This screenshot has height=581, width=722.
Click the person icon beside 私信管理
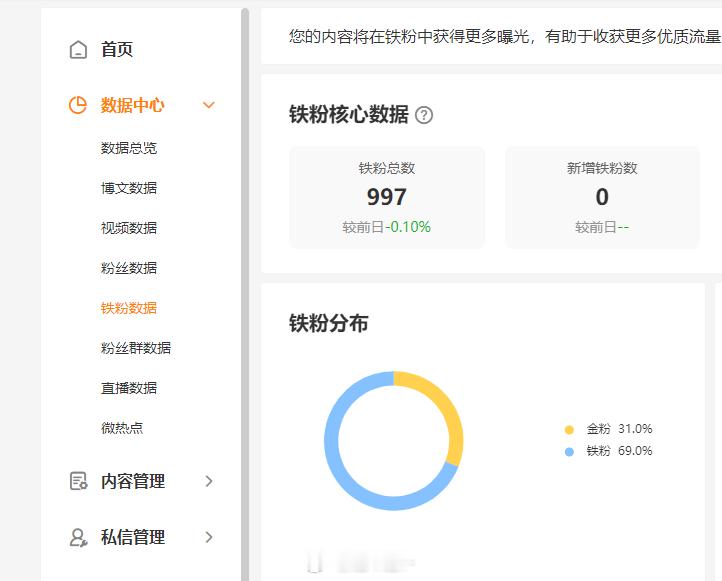click(x=78, y=537)
